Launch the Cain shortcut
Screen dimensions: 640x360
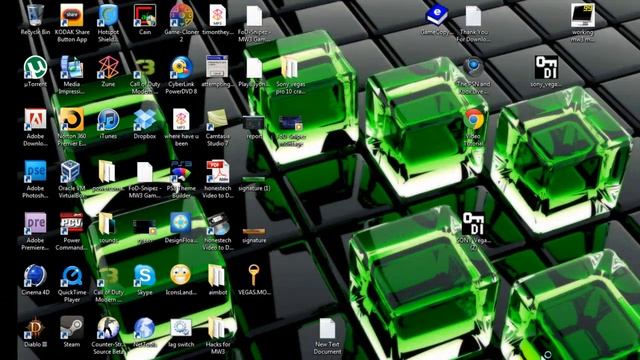pos(145,15)
